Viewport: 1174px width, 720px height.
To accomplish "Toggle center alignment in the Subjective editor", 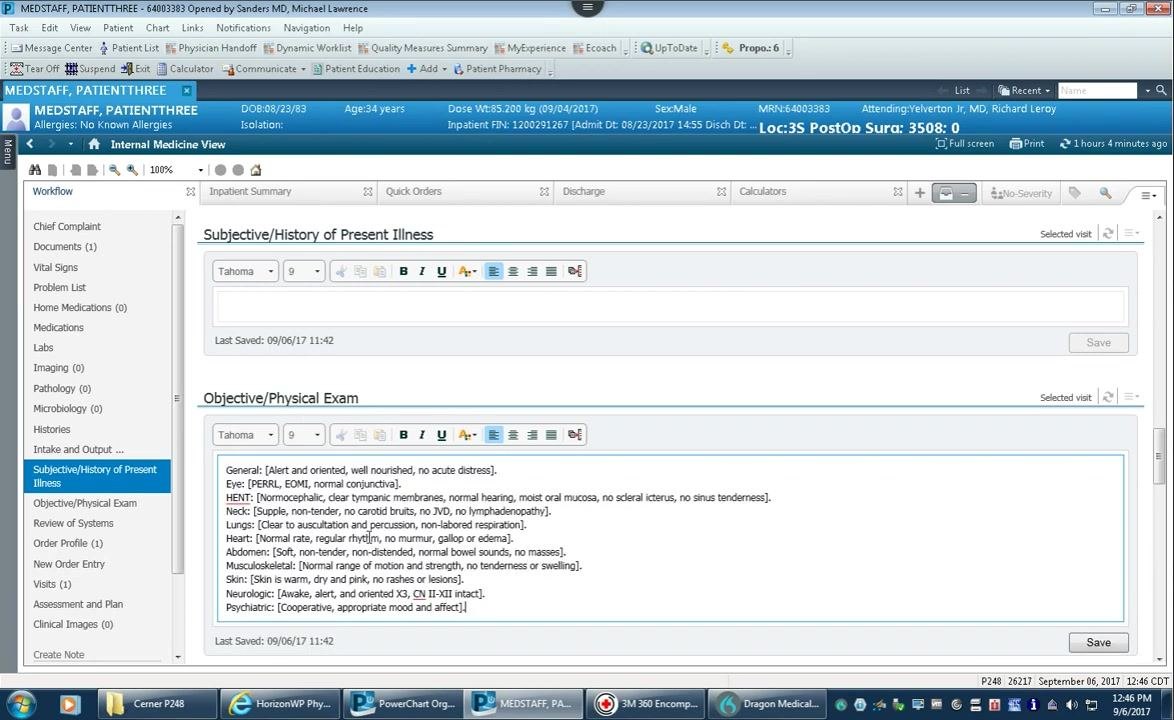I will click(x=513, y=271).
